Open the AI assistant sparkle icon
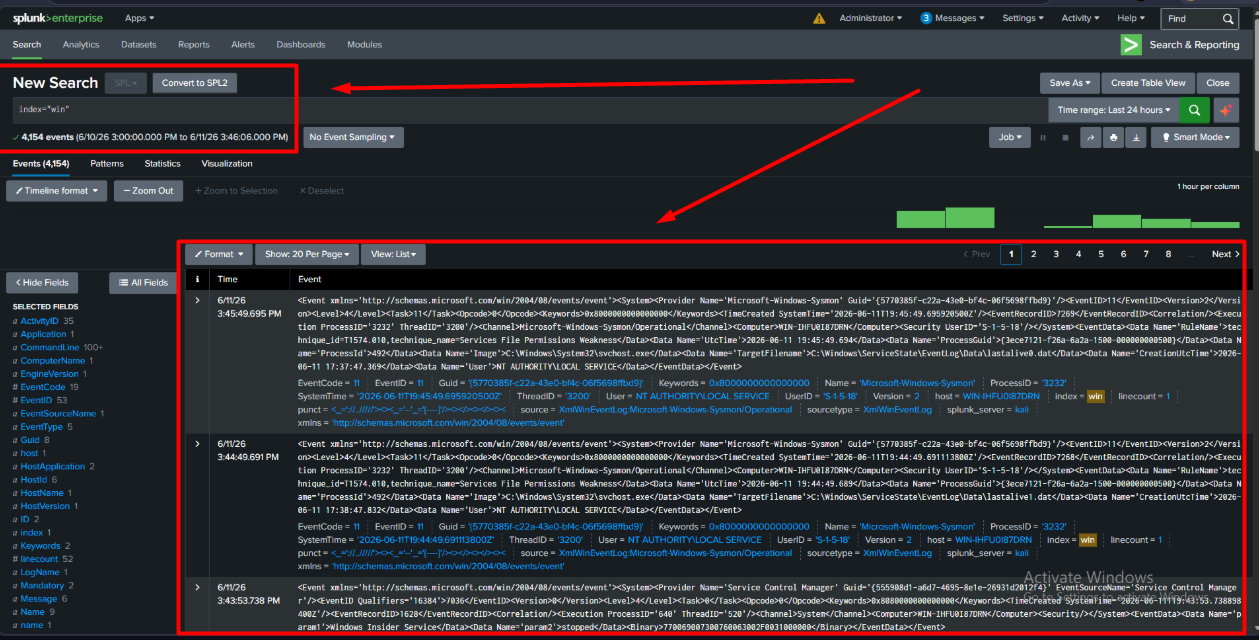This screenshot has width=1259, height=640. click(1225, 110)
